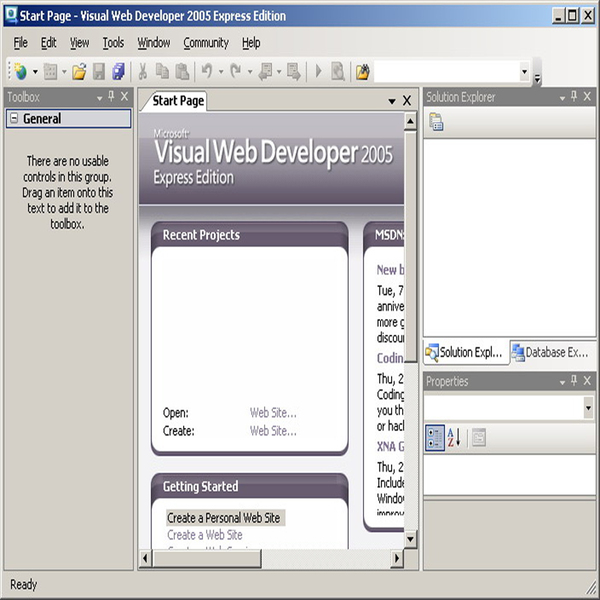This screenshot has width=600, height=600.
Task: Click the Paste clipboard icon
Action: [182, 72]
